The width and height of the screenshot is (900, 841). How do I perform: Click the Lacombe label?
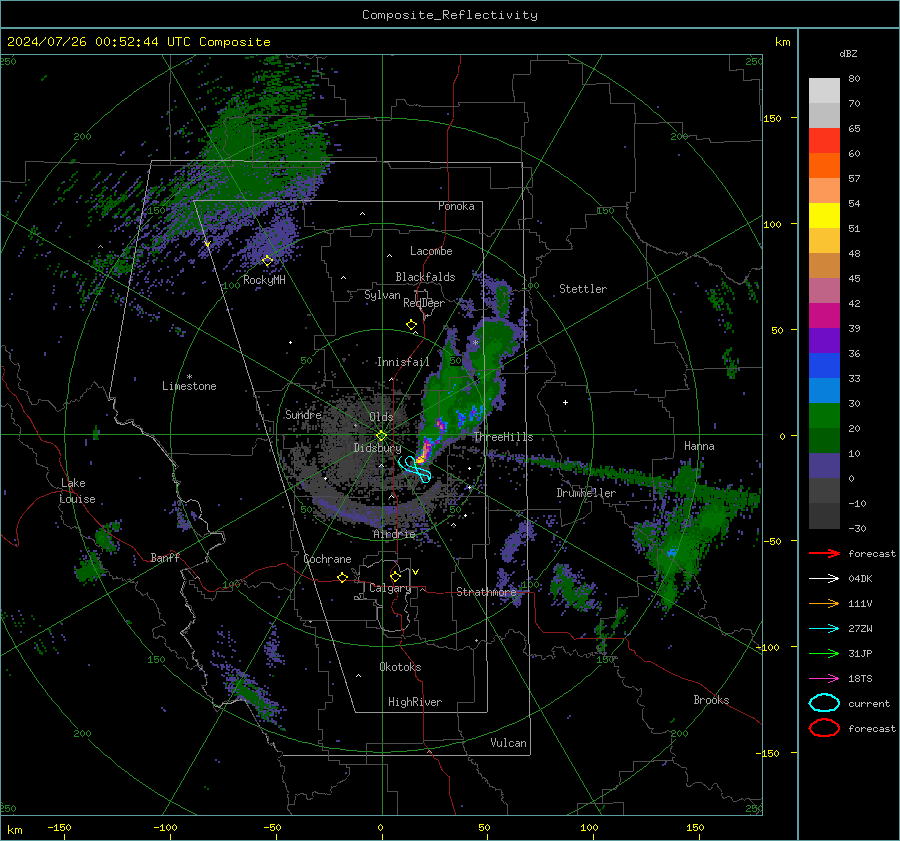[x=431, y=251]
